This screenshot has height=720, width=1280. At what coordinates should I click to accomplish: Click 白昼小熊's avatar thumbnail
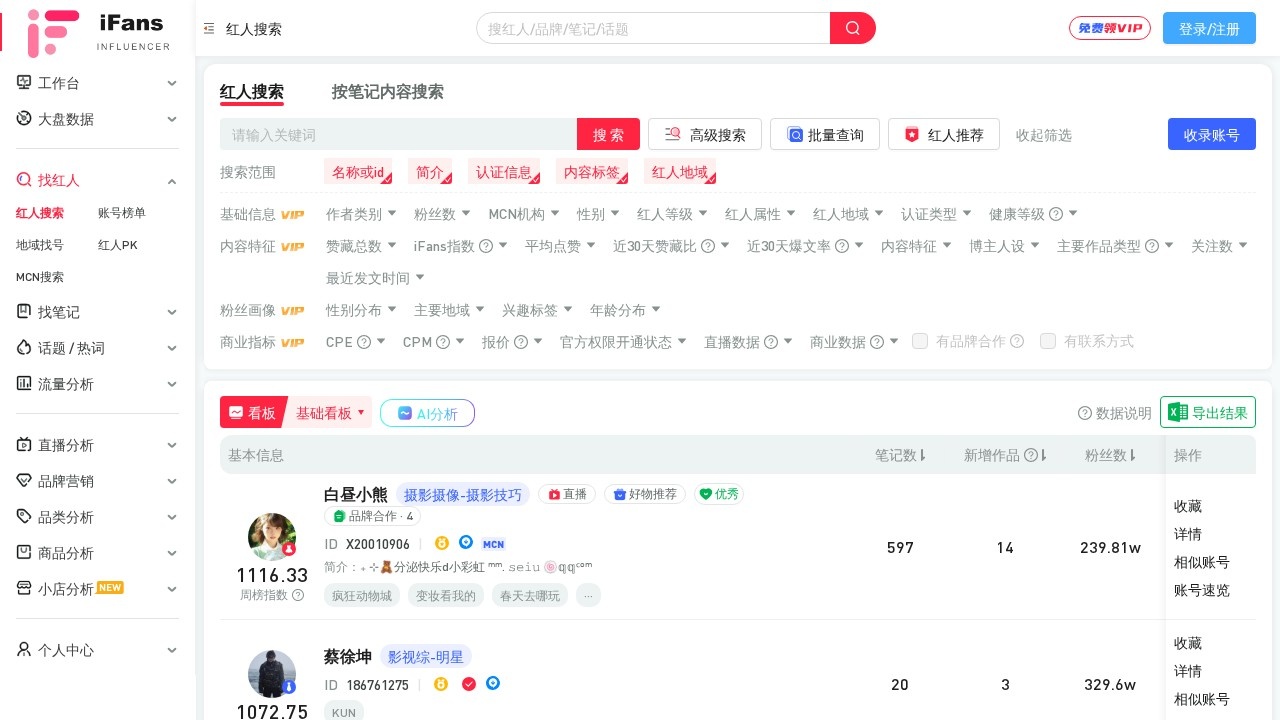point(272,537)
